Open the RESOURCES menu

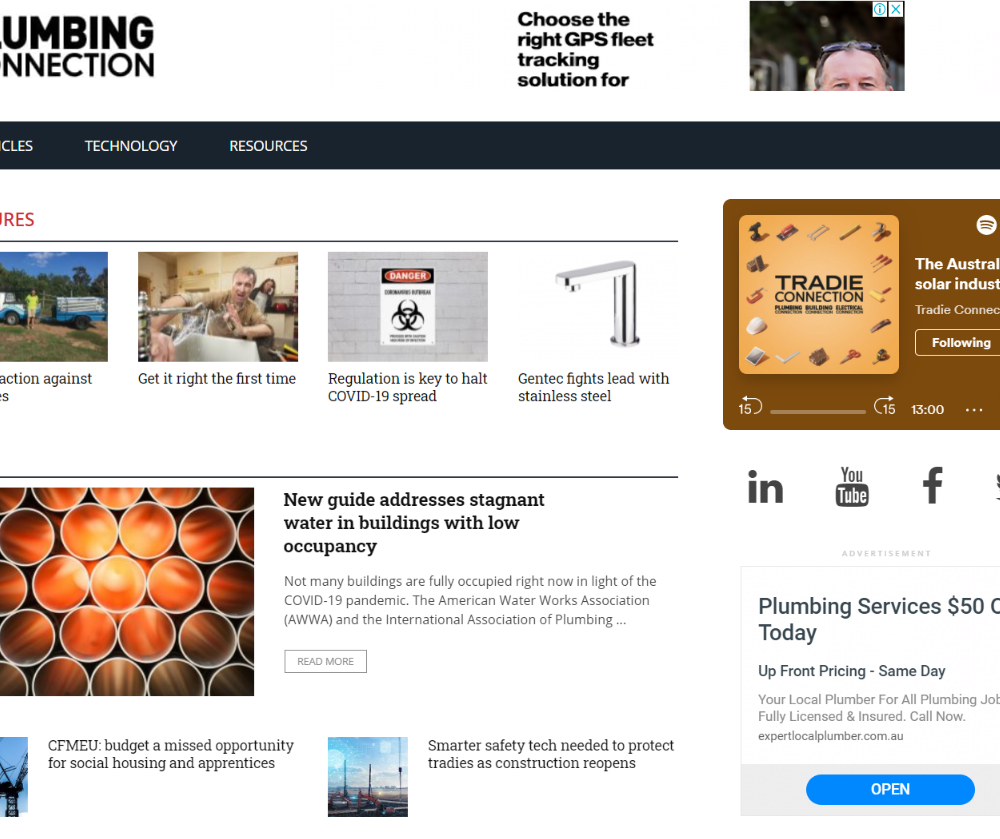268,146
